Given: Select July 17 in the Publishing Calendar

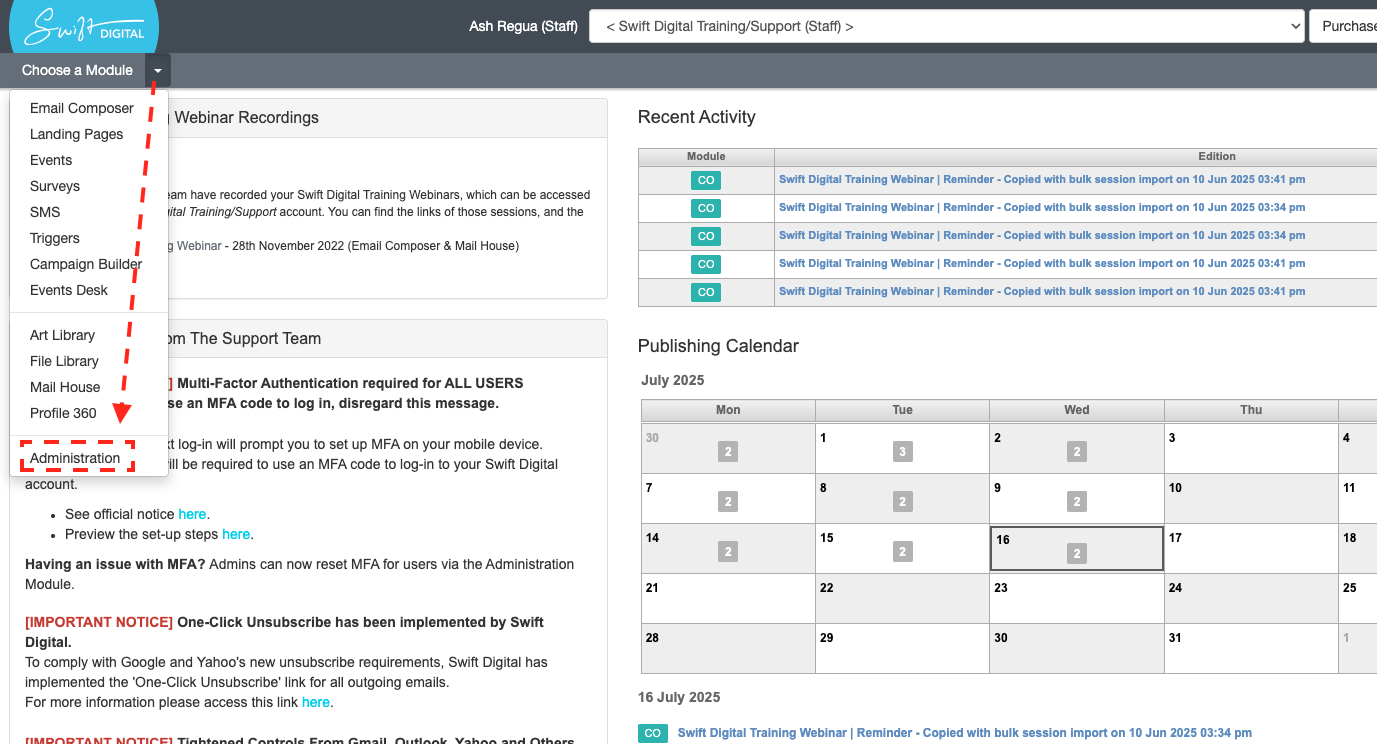Looking at the screenshot, I should 1251,548.
